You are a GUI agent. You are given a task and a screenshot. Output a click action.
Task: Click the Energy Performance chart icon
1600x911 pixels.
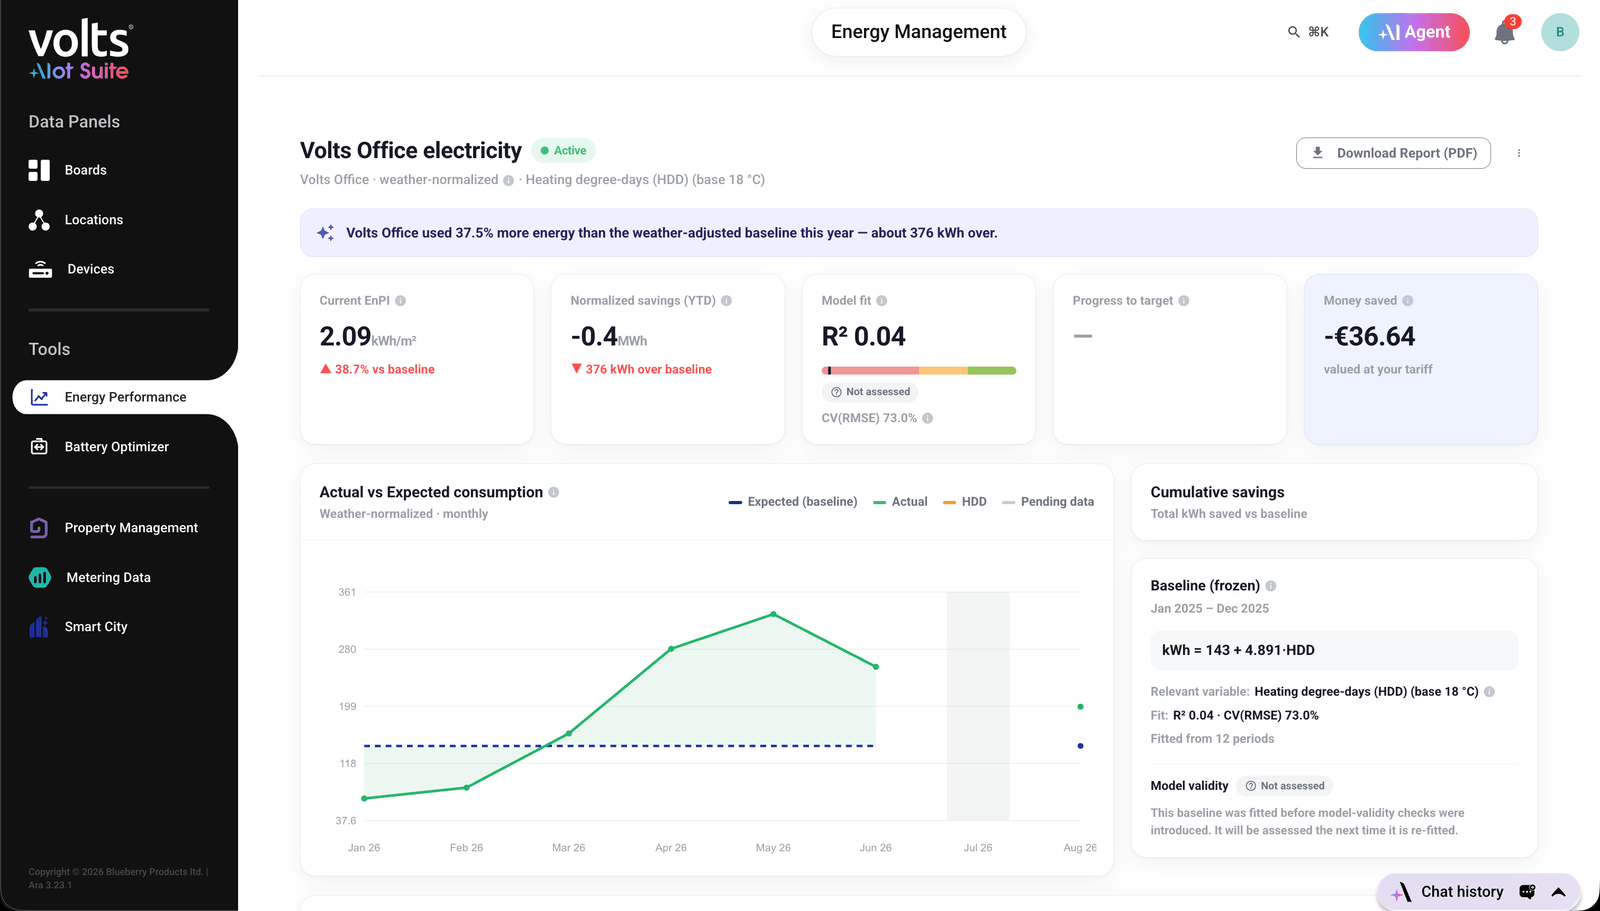(x=39, y=397)
